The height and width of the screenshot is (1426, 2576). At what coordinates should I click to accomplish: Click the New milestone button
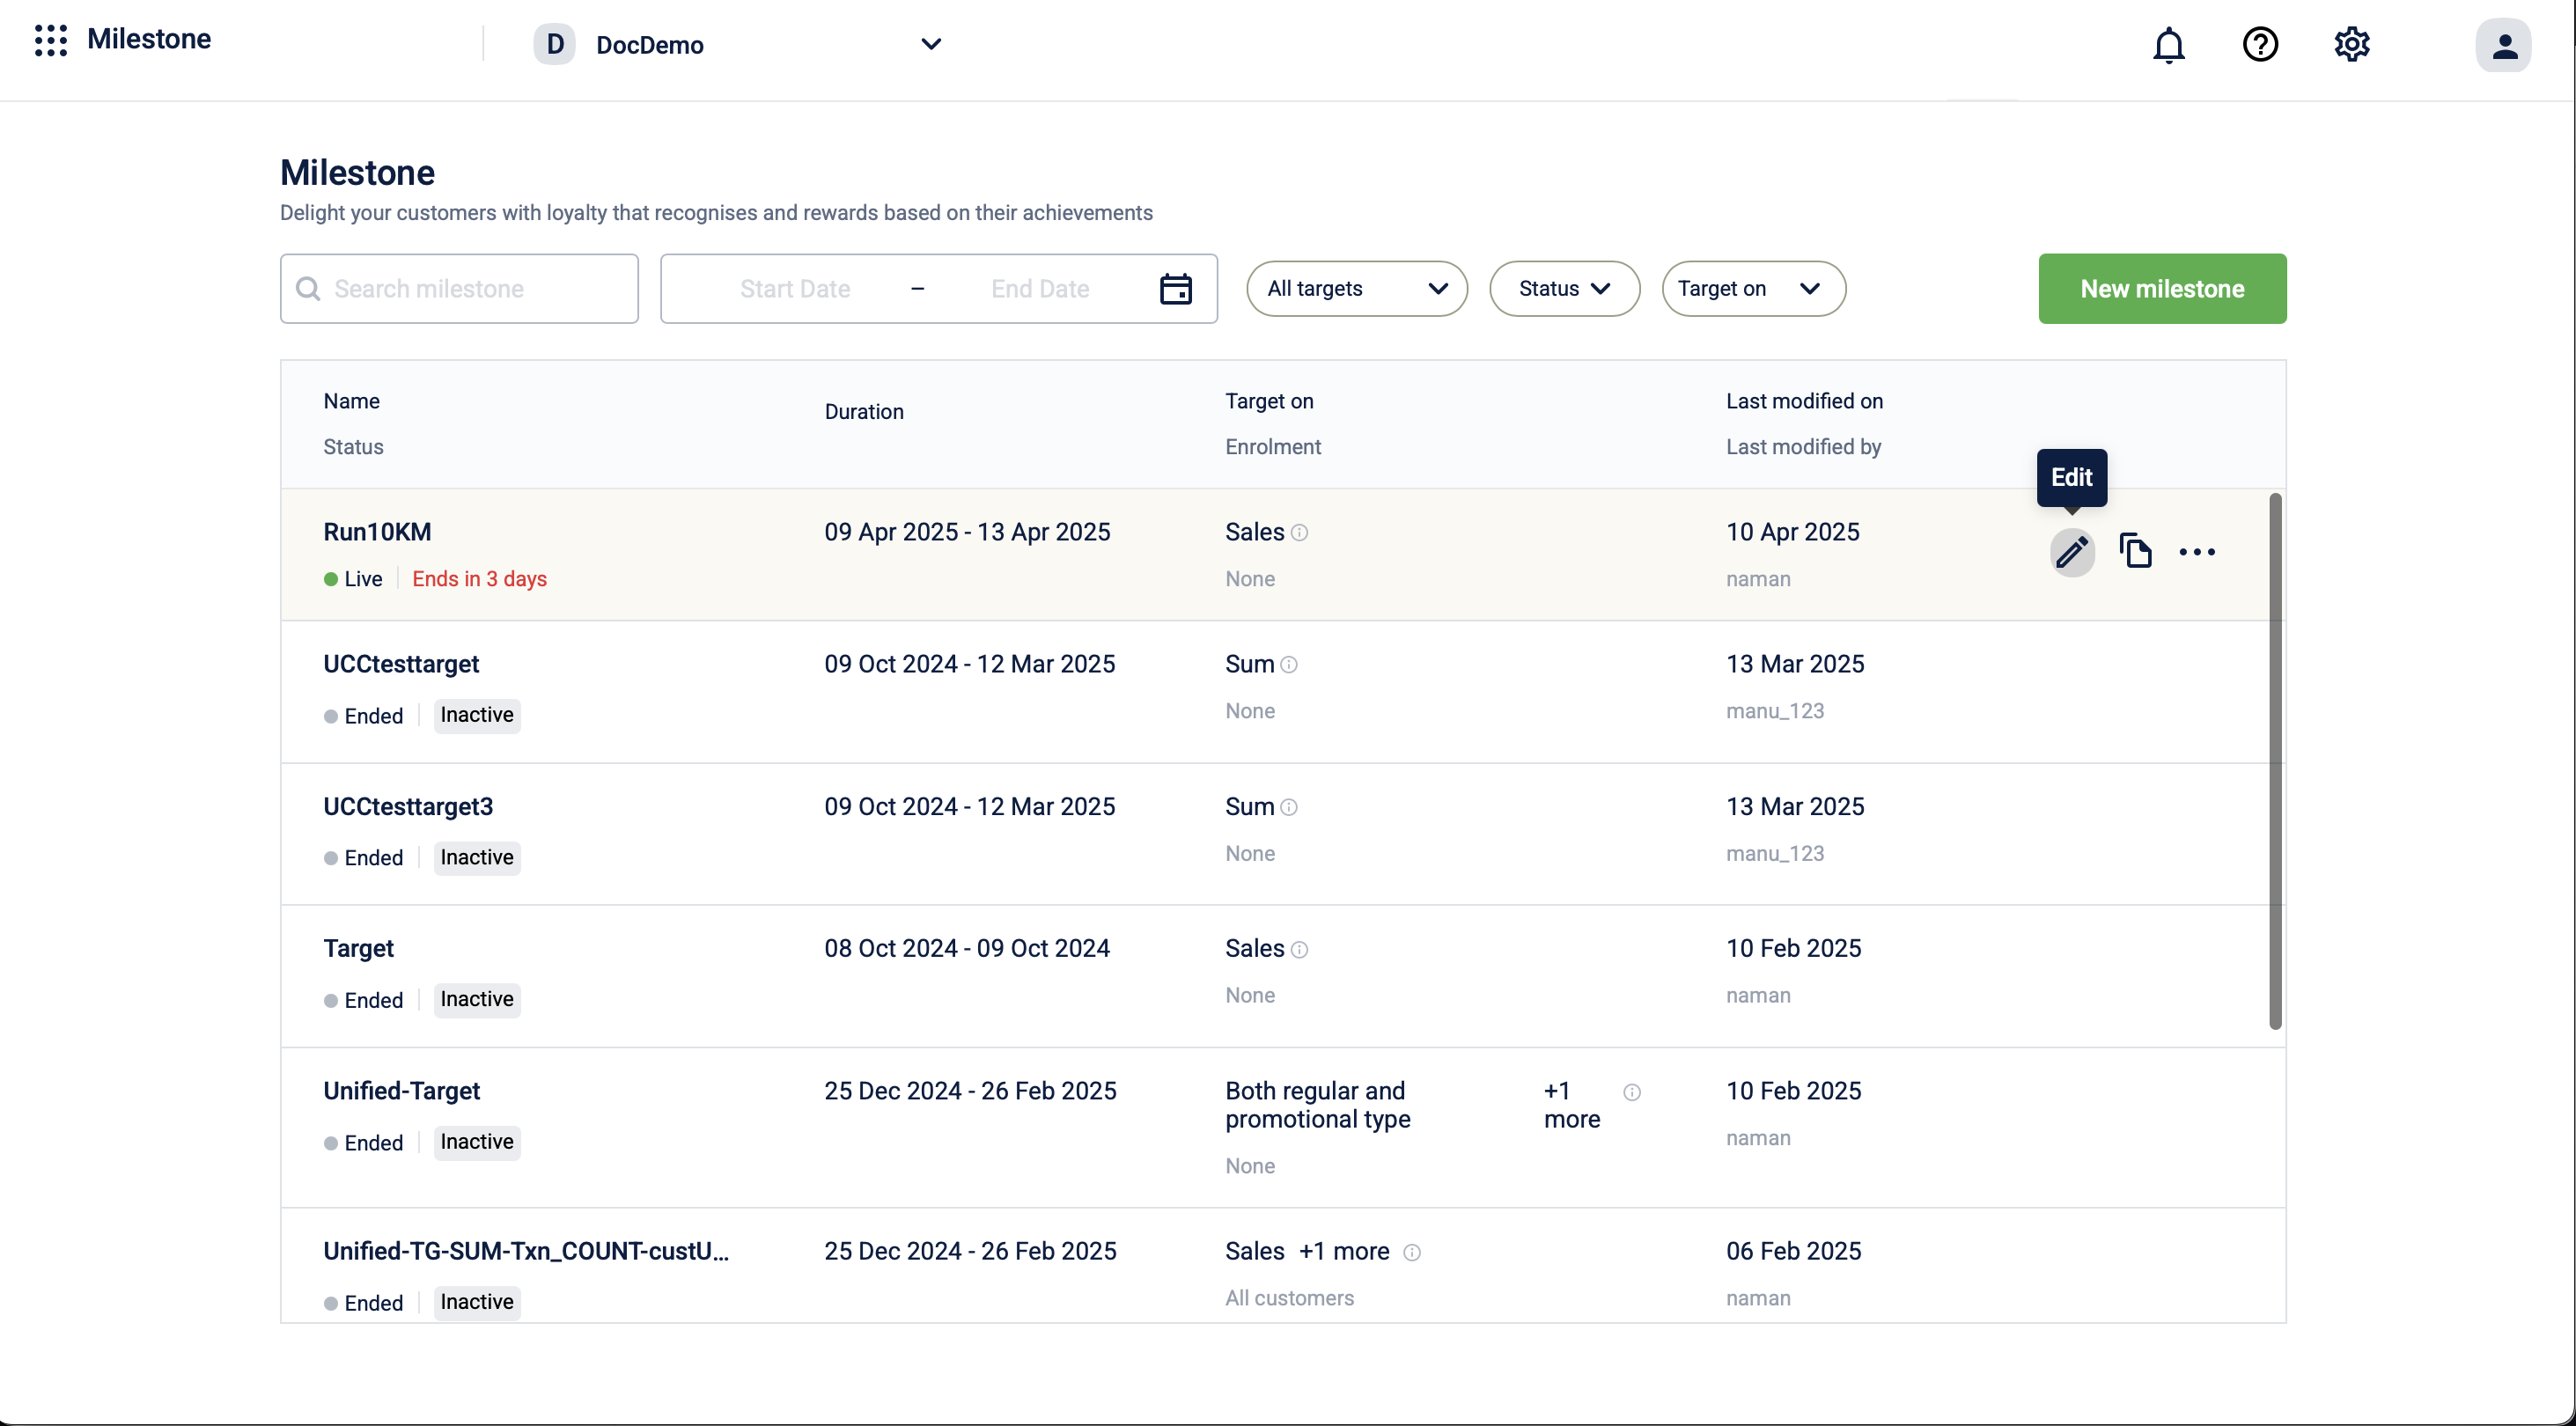pyautogui.click(x=2161, y=289)
